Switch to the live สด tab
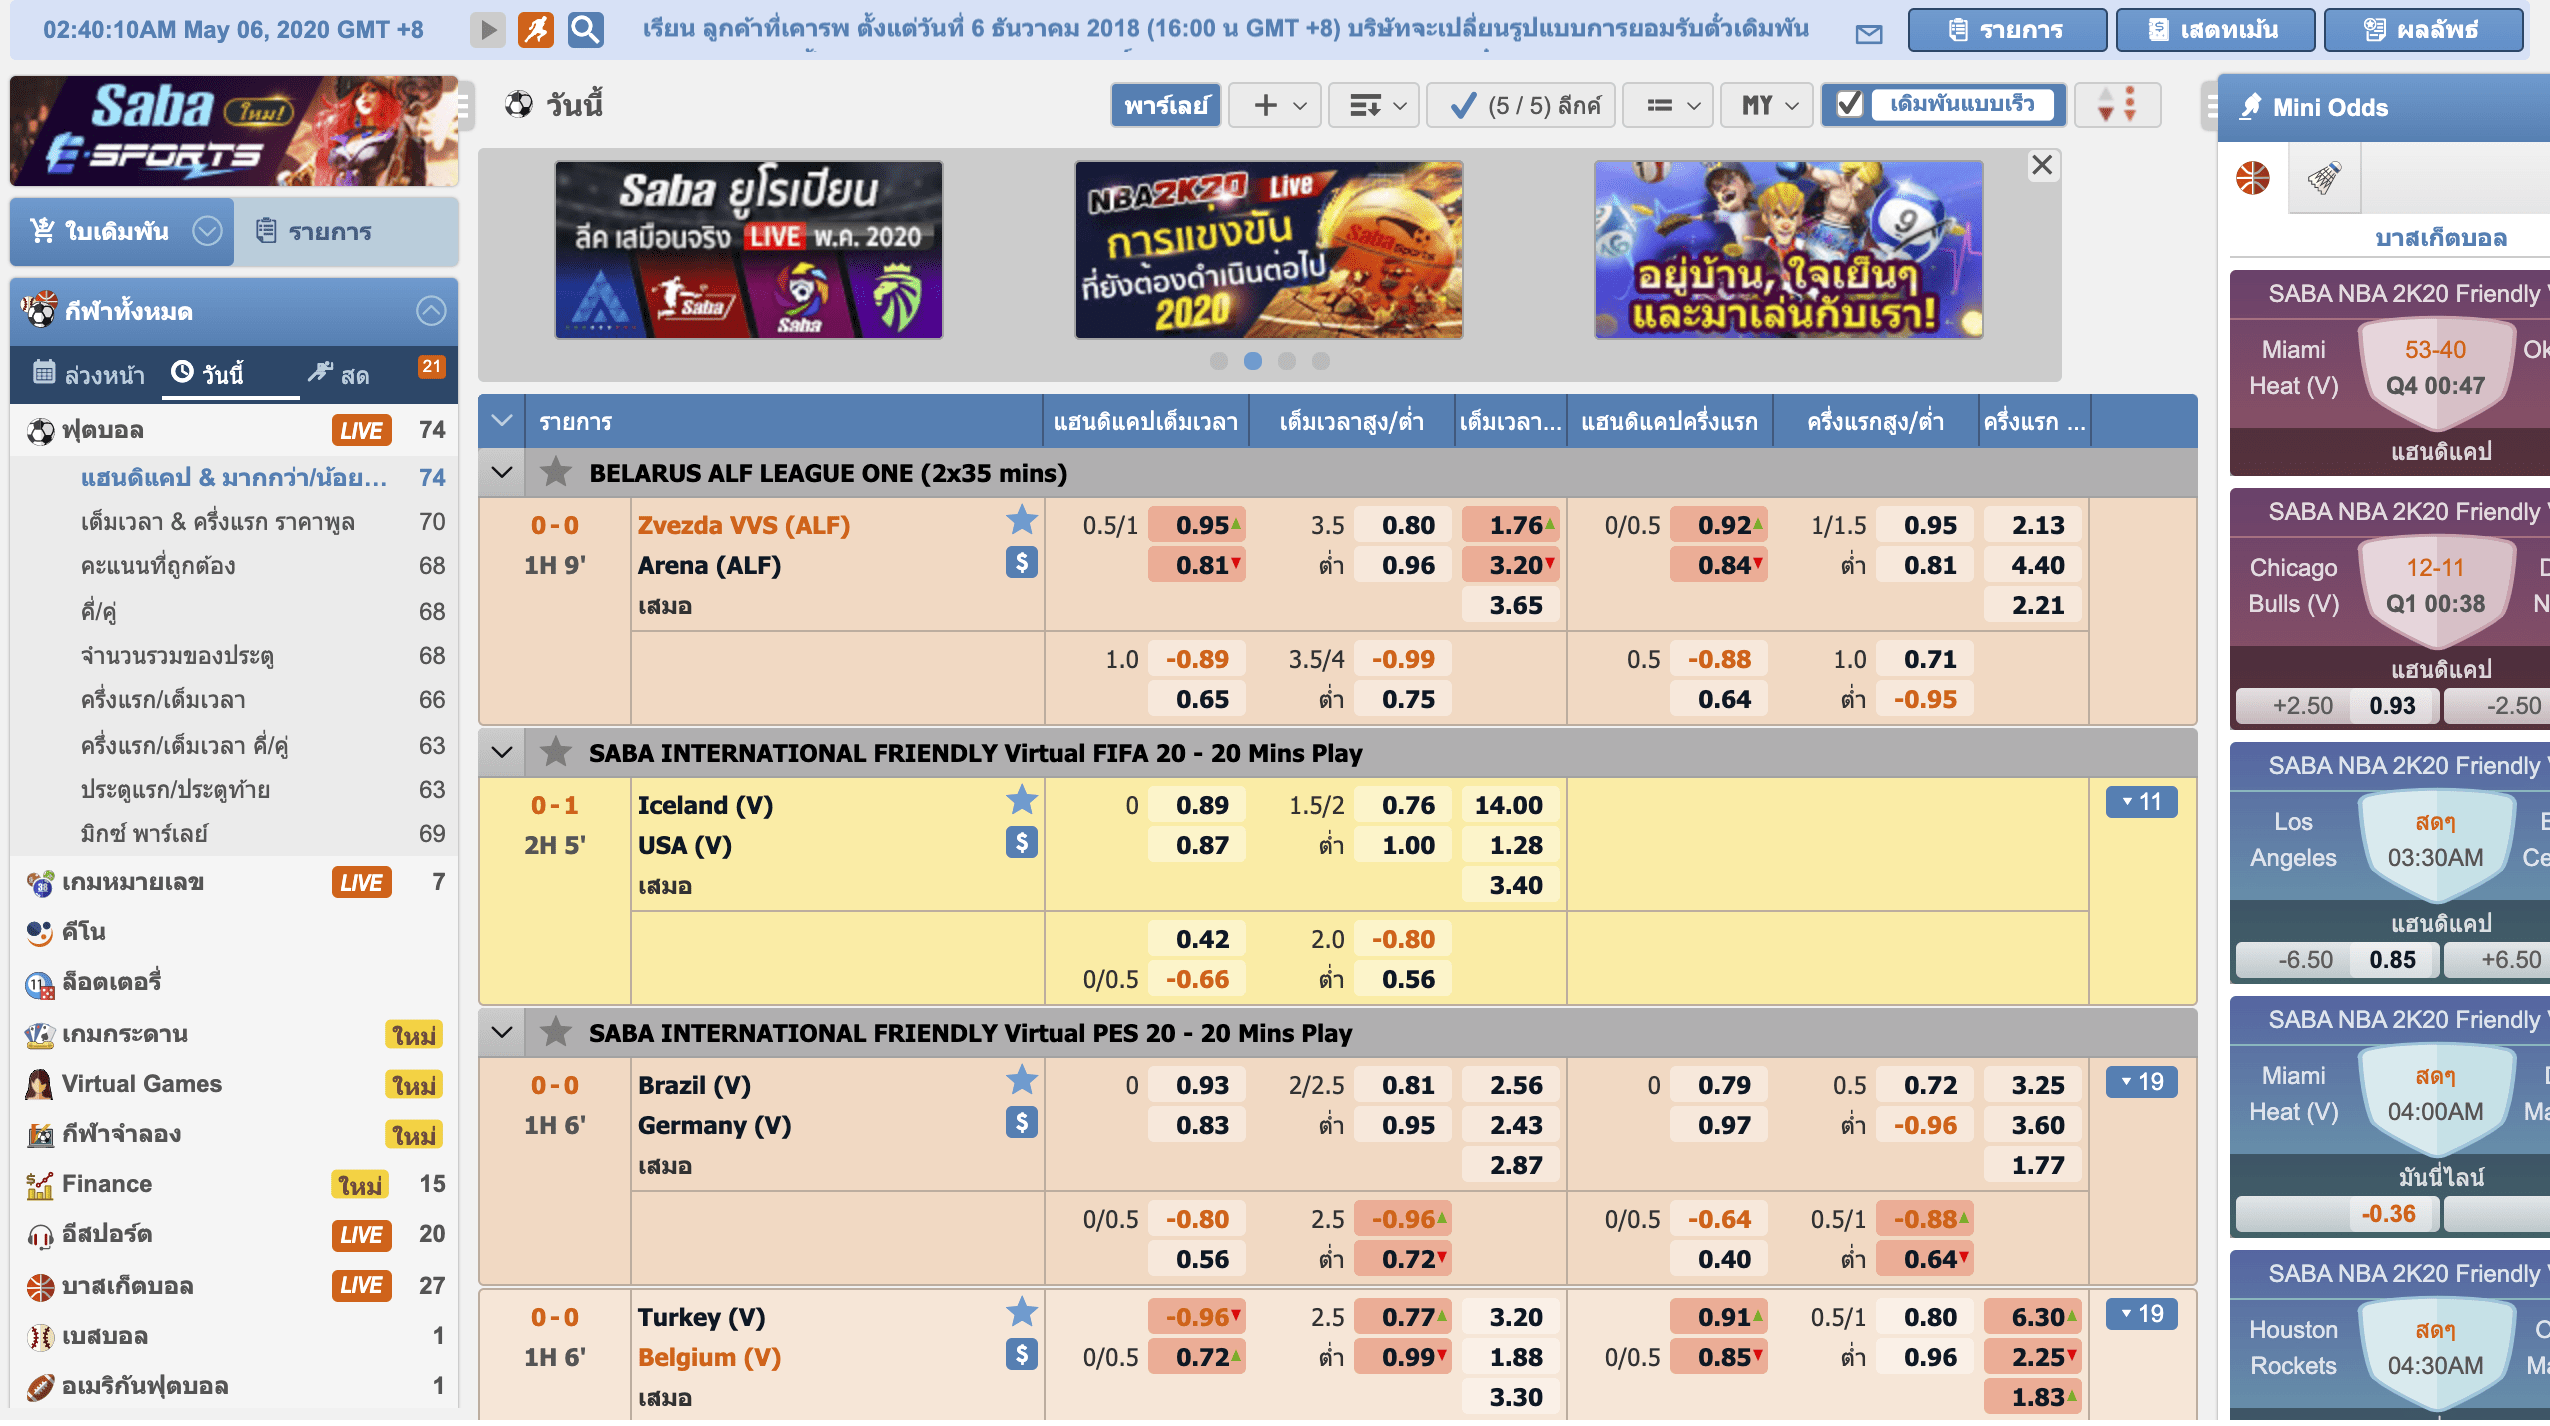Viewport: 2550px width, 1426px height. click(340, 374)
